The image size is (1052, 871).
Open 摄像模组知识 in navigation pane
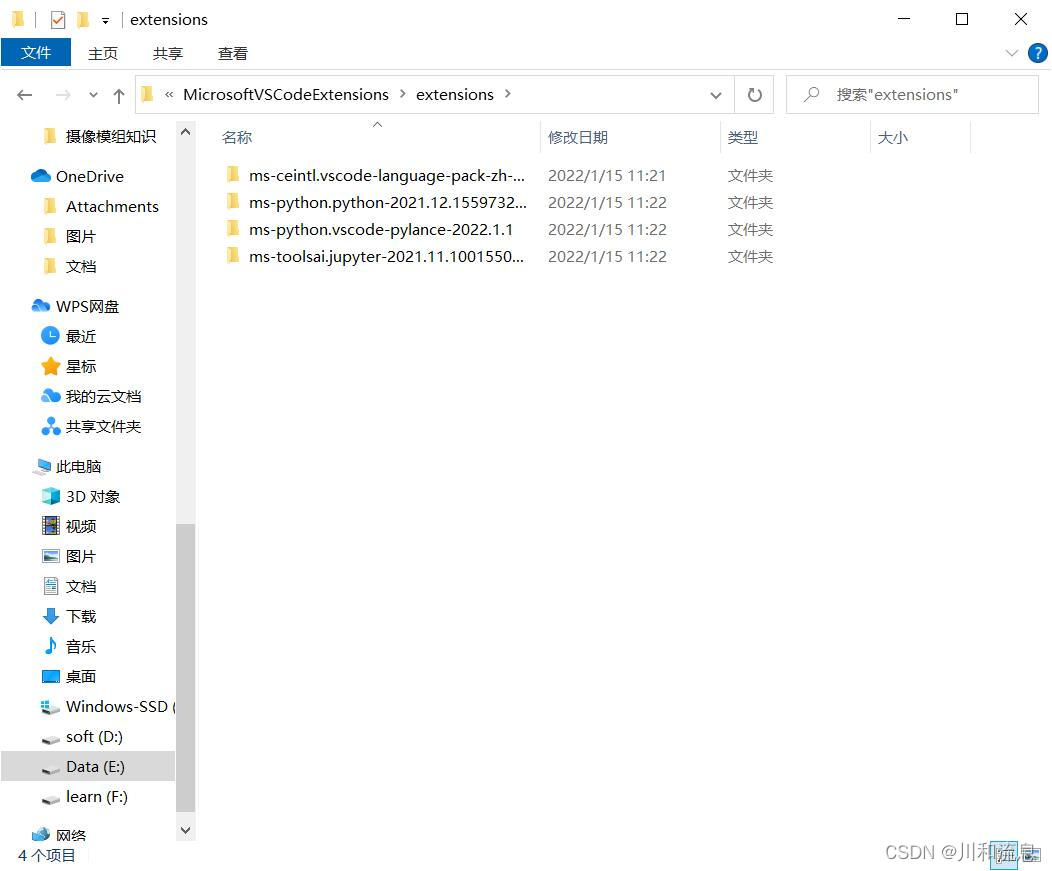point(111,136)
